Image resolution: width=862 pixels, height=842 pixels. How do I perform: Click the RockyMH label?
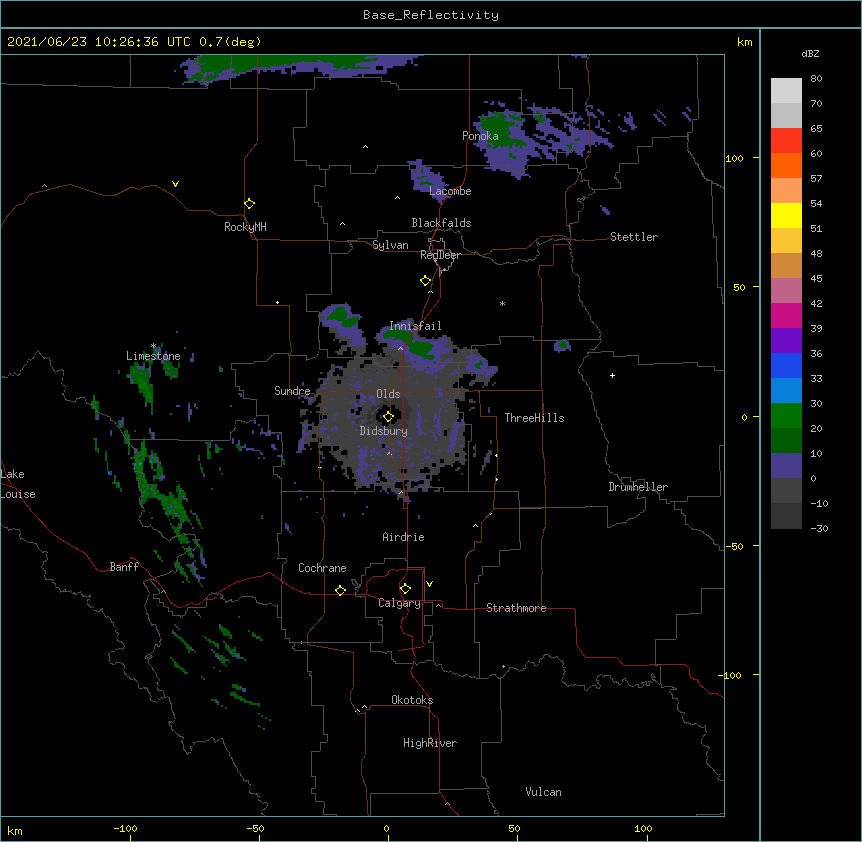[245, 227]
